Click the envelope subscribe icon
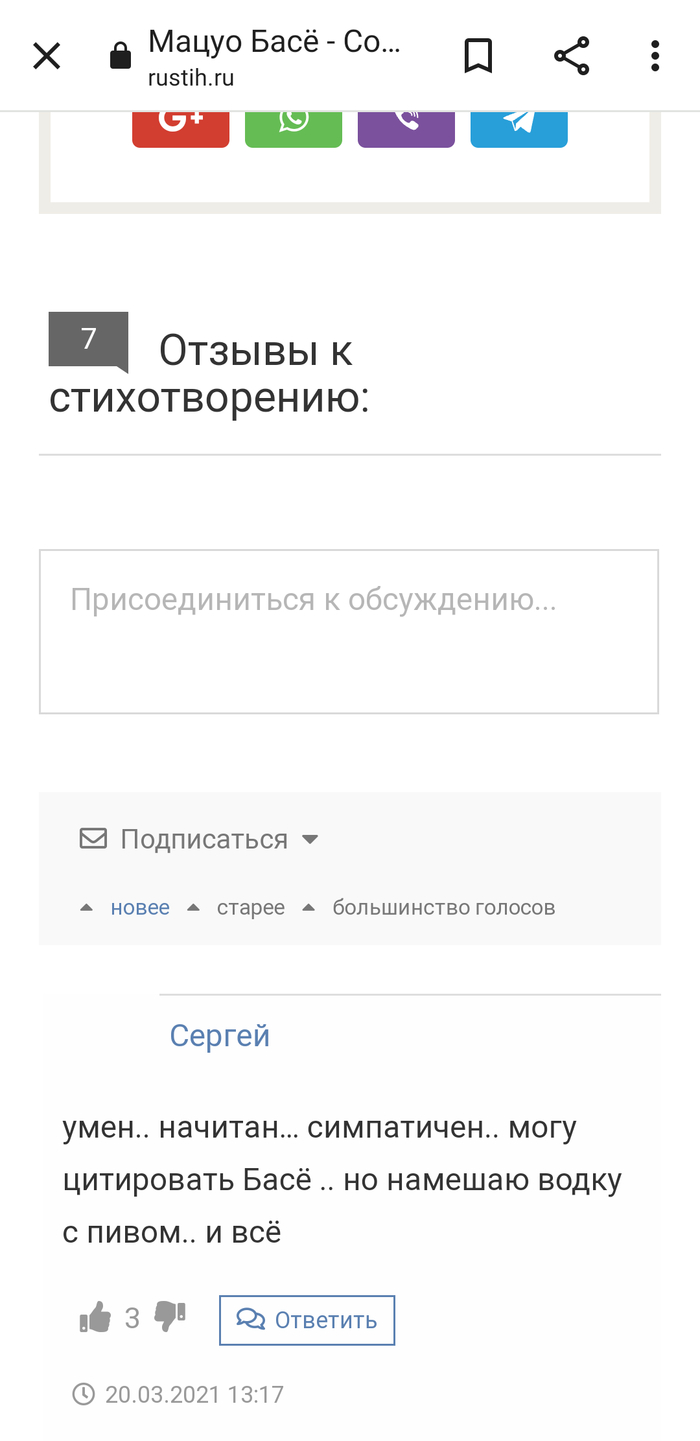The width and height of the screenshot is (700, 1441). point(93,838)
